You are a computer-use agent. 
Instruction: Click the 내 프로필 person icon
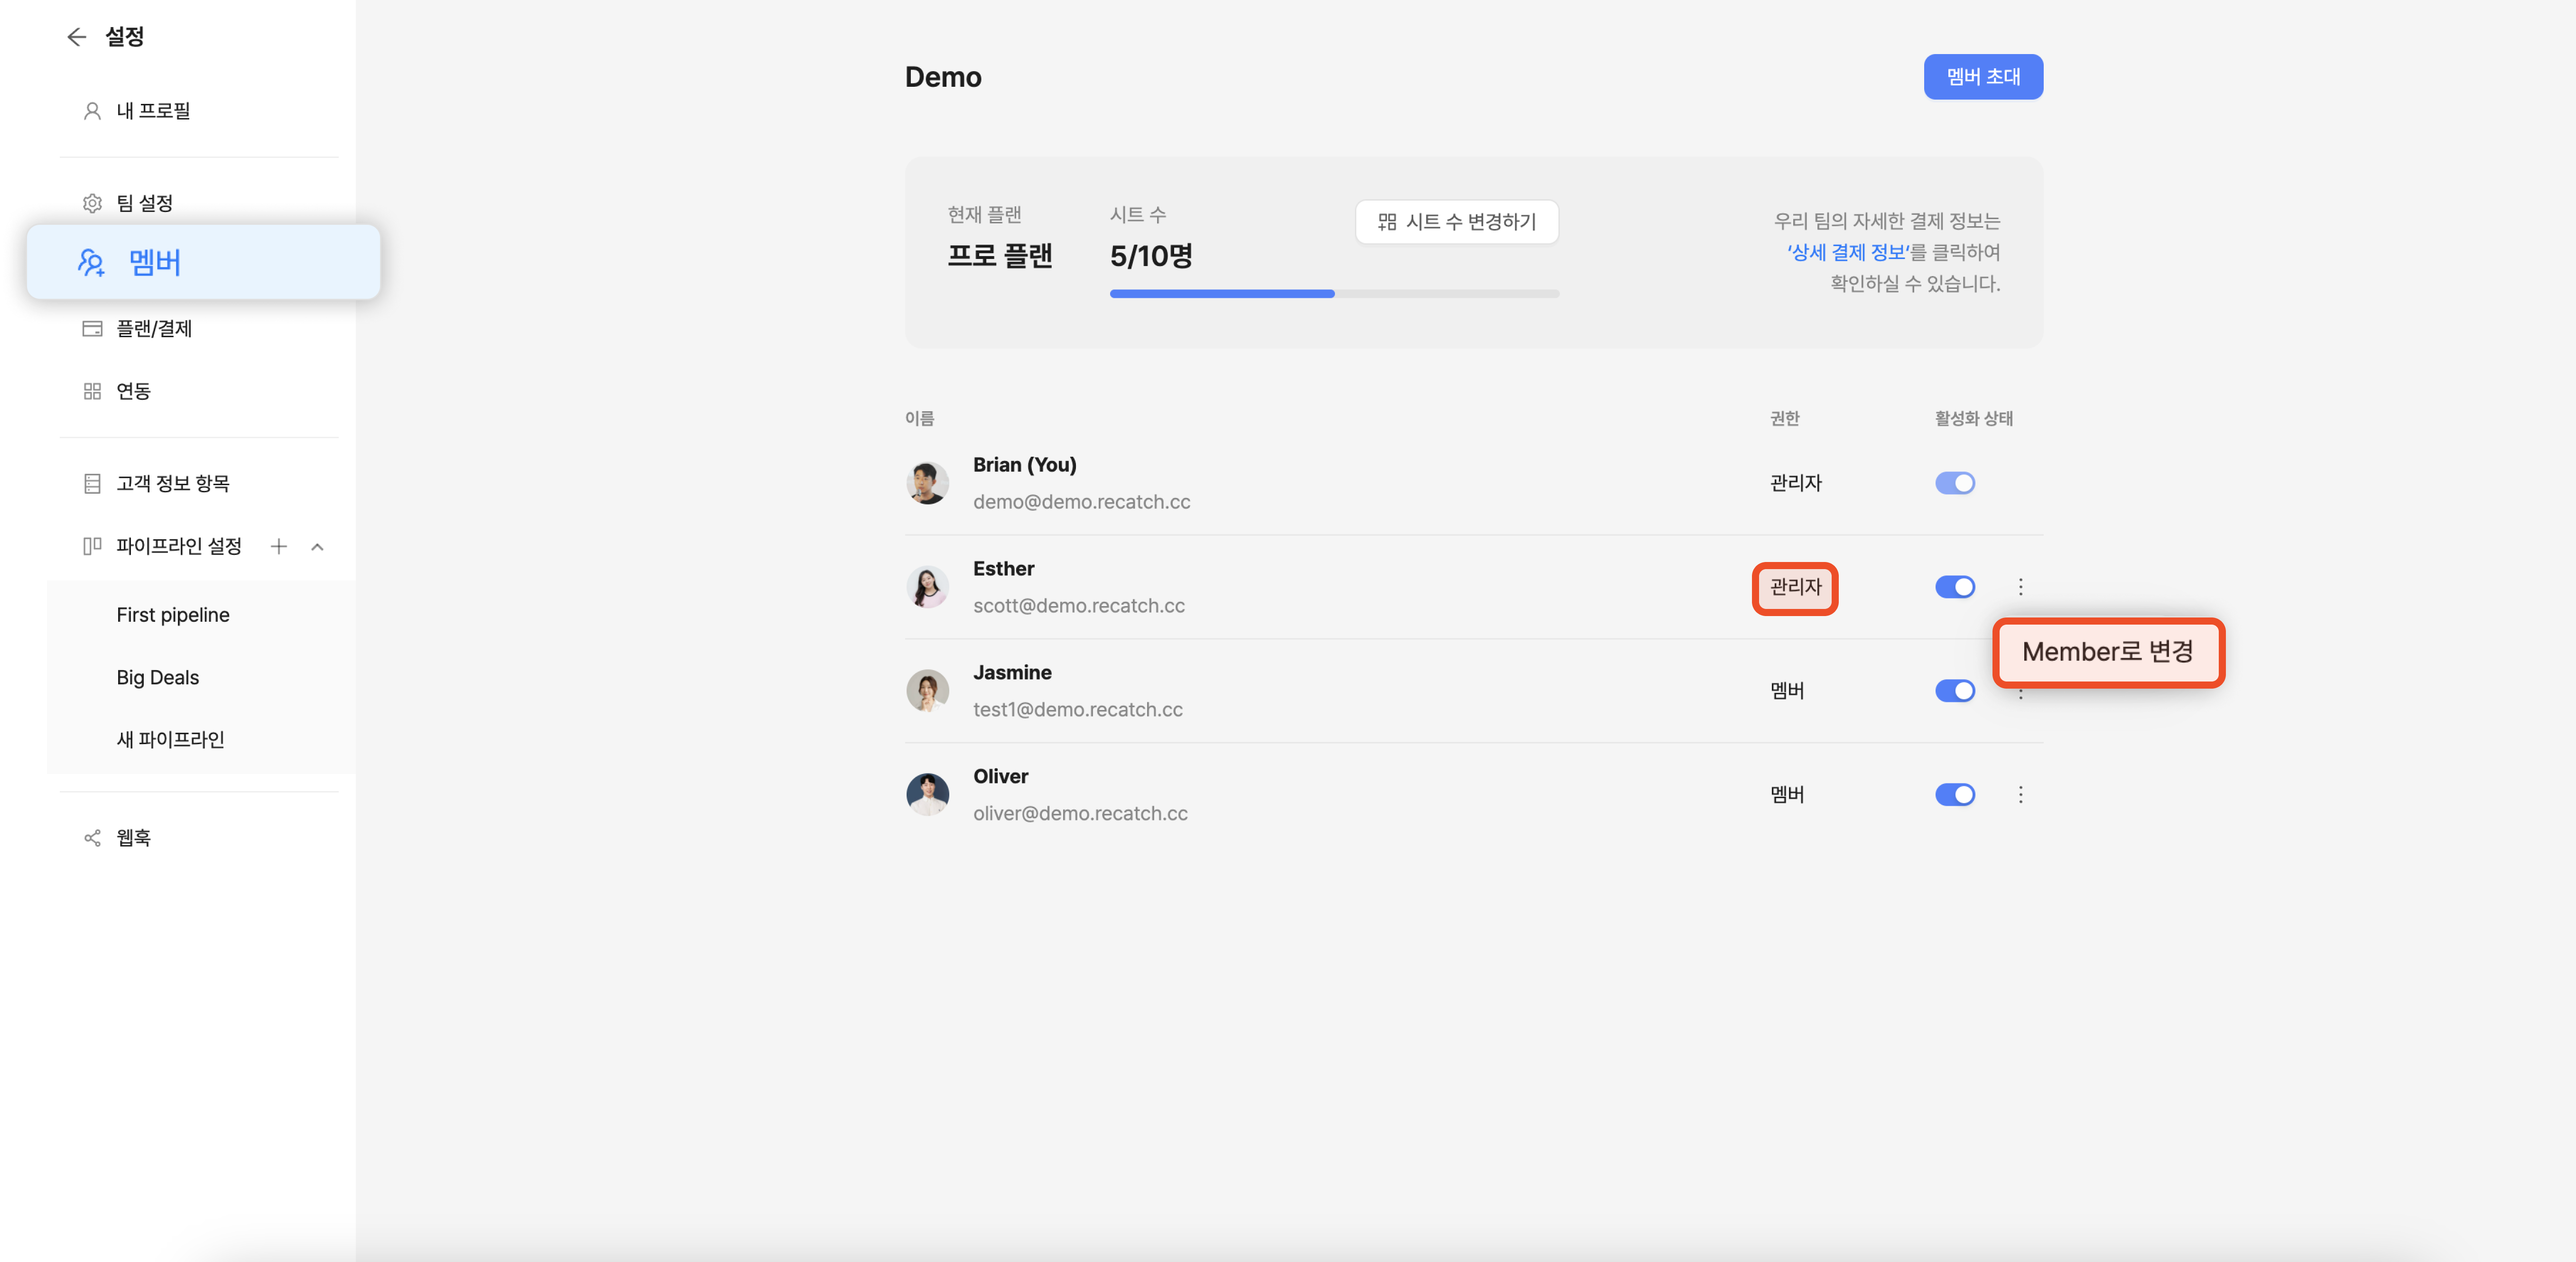point(92,111)
